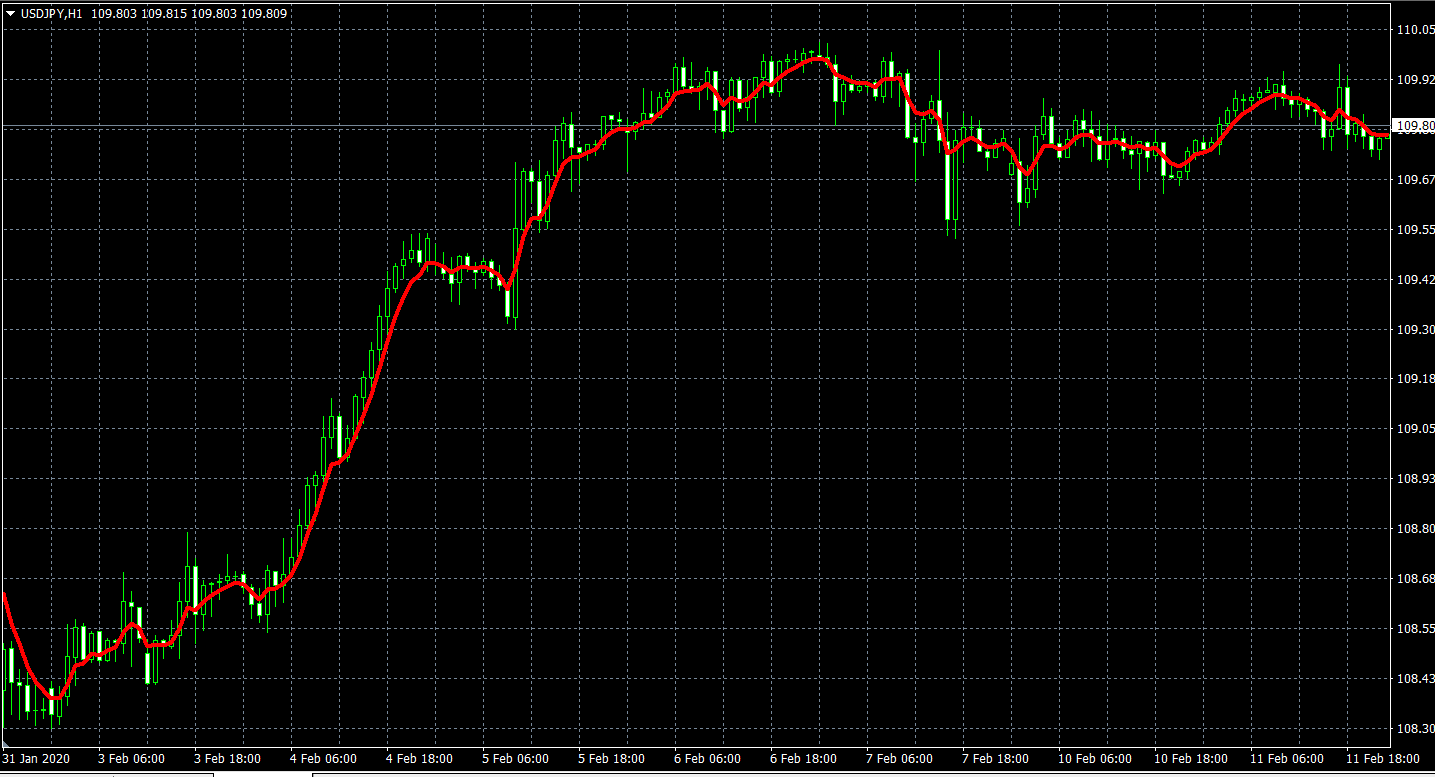Click the 109.67 price axis label

tap(1414, 180)
